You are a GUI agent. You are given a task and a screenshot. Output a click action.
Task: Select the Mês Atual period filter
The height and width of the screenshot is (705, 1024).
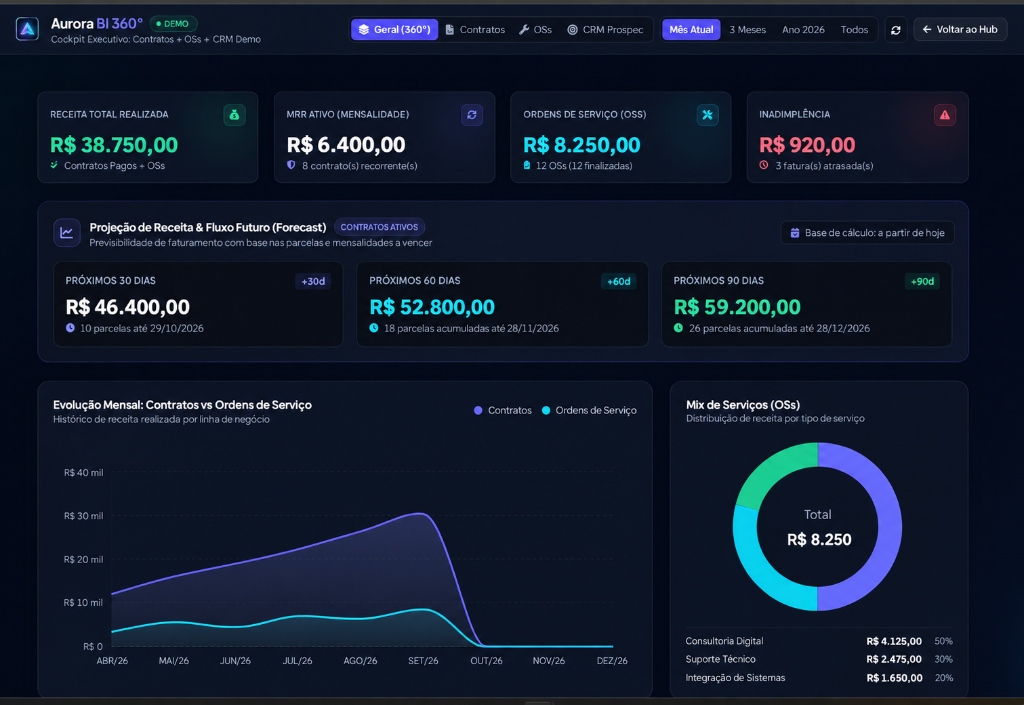(x=691, y=29)
